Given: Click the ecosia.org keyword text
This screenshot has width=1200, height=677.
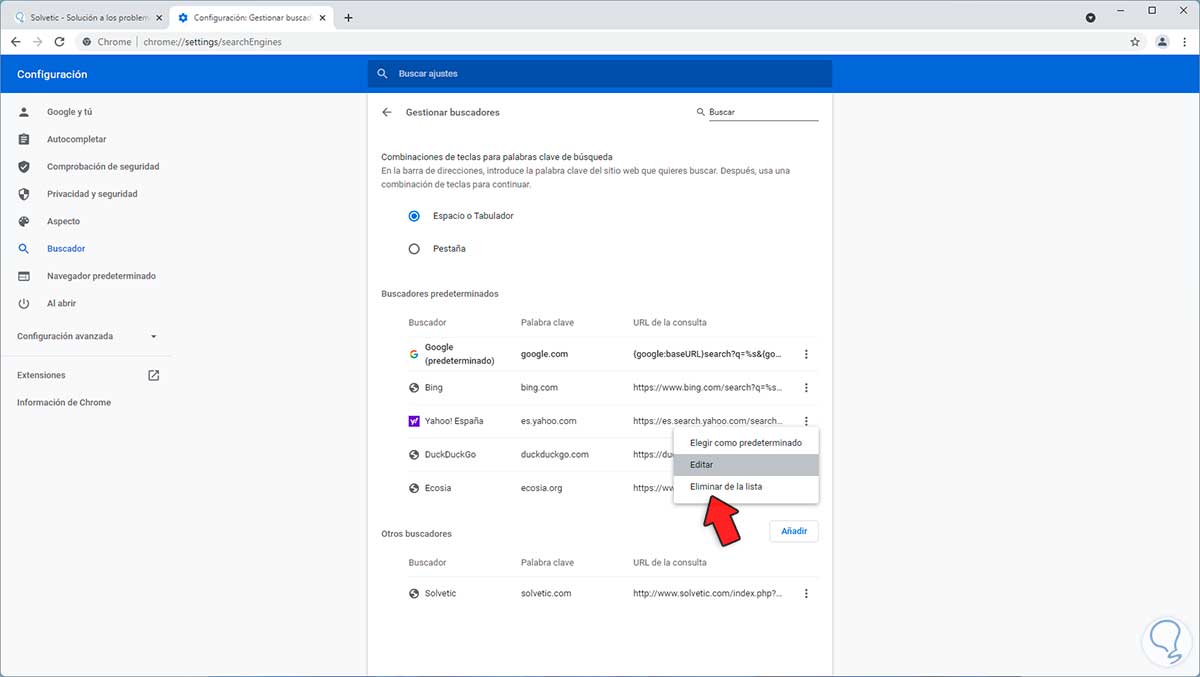Looking at the screenshot, I should click(541, 488).
